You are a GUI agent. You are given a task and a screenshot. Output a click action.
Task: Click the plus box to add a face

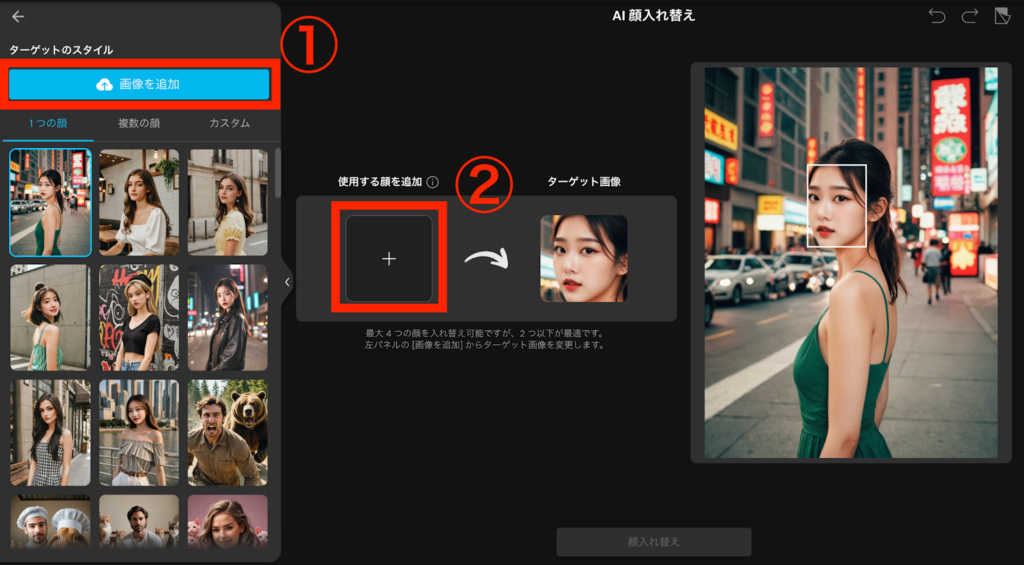coord(389,259)
